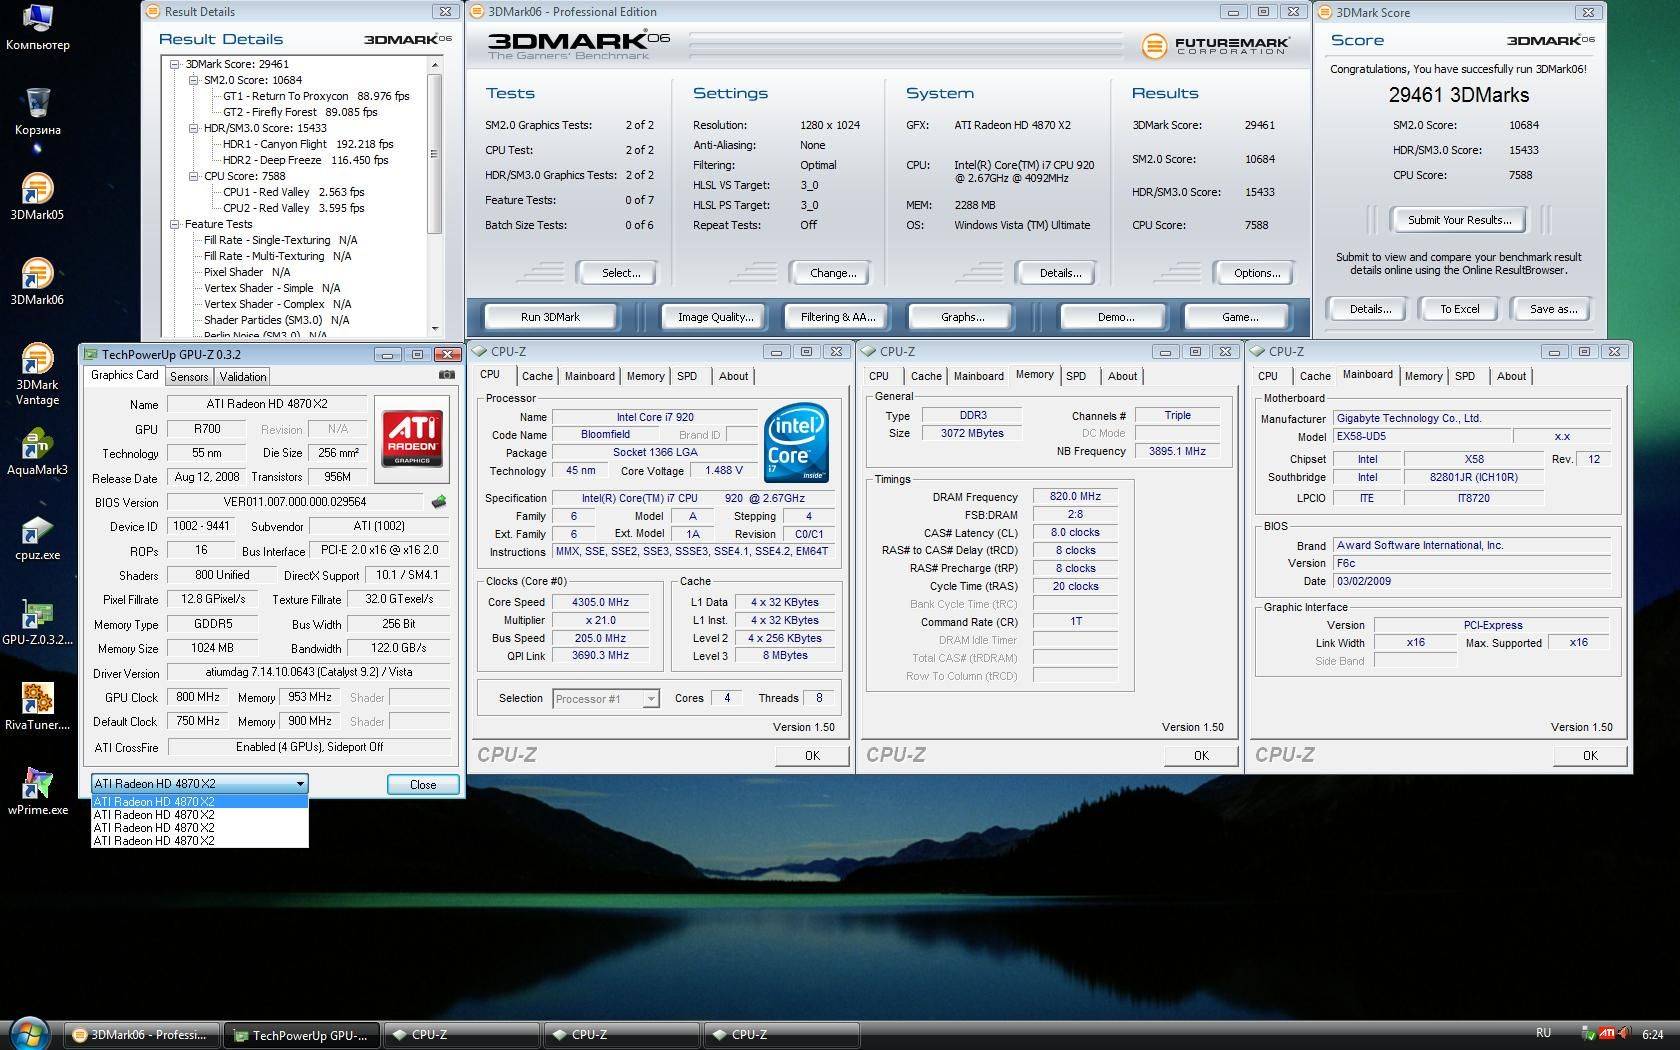The width and height of the screenshot is (1680, 1050).
Task: Click the ATI Radeon logo in GPU-Z
Action: 412,439
